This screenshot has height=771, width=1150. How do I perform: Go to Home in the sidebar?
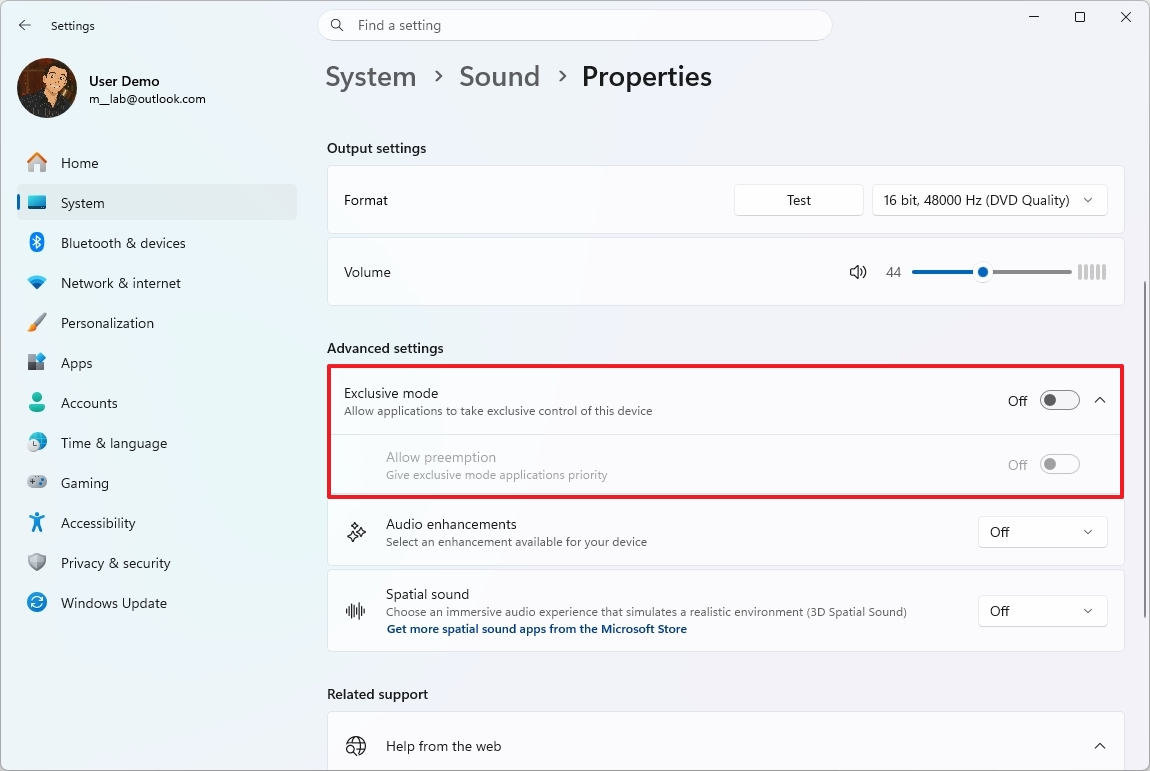(81, 163)
